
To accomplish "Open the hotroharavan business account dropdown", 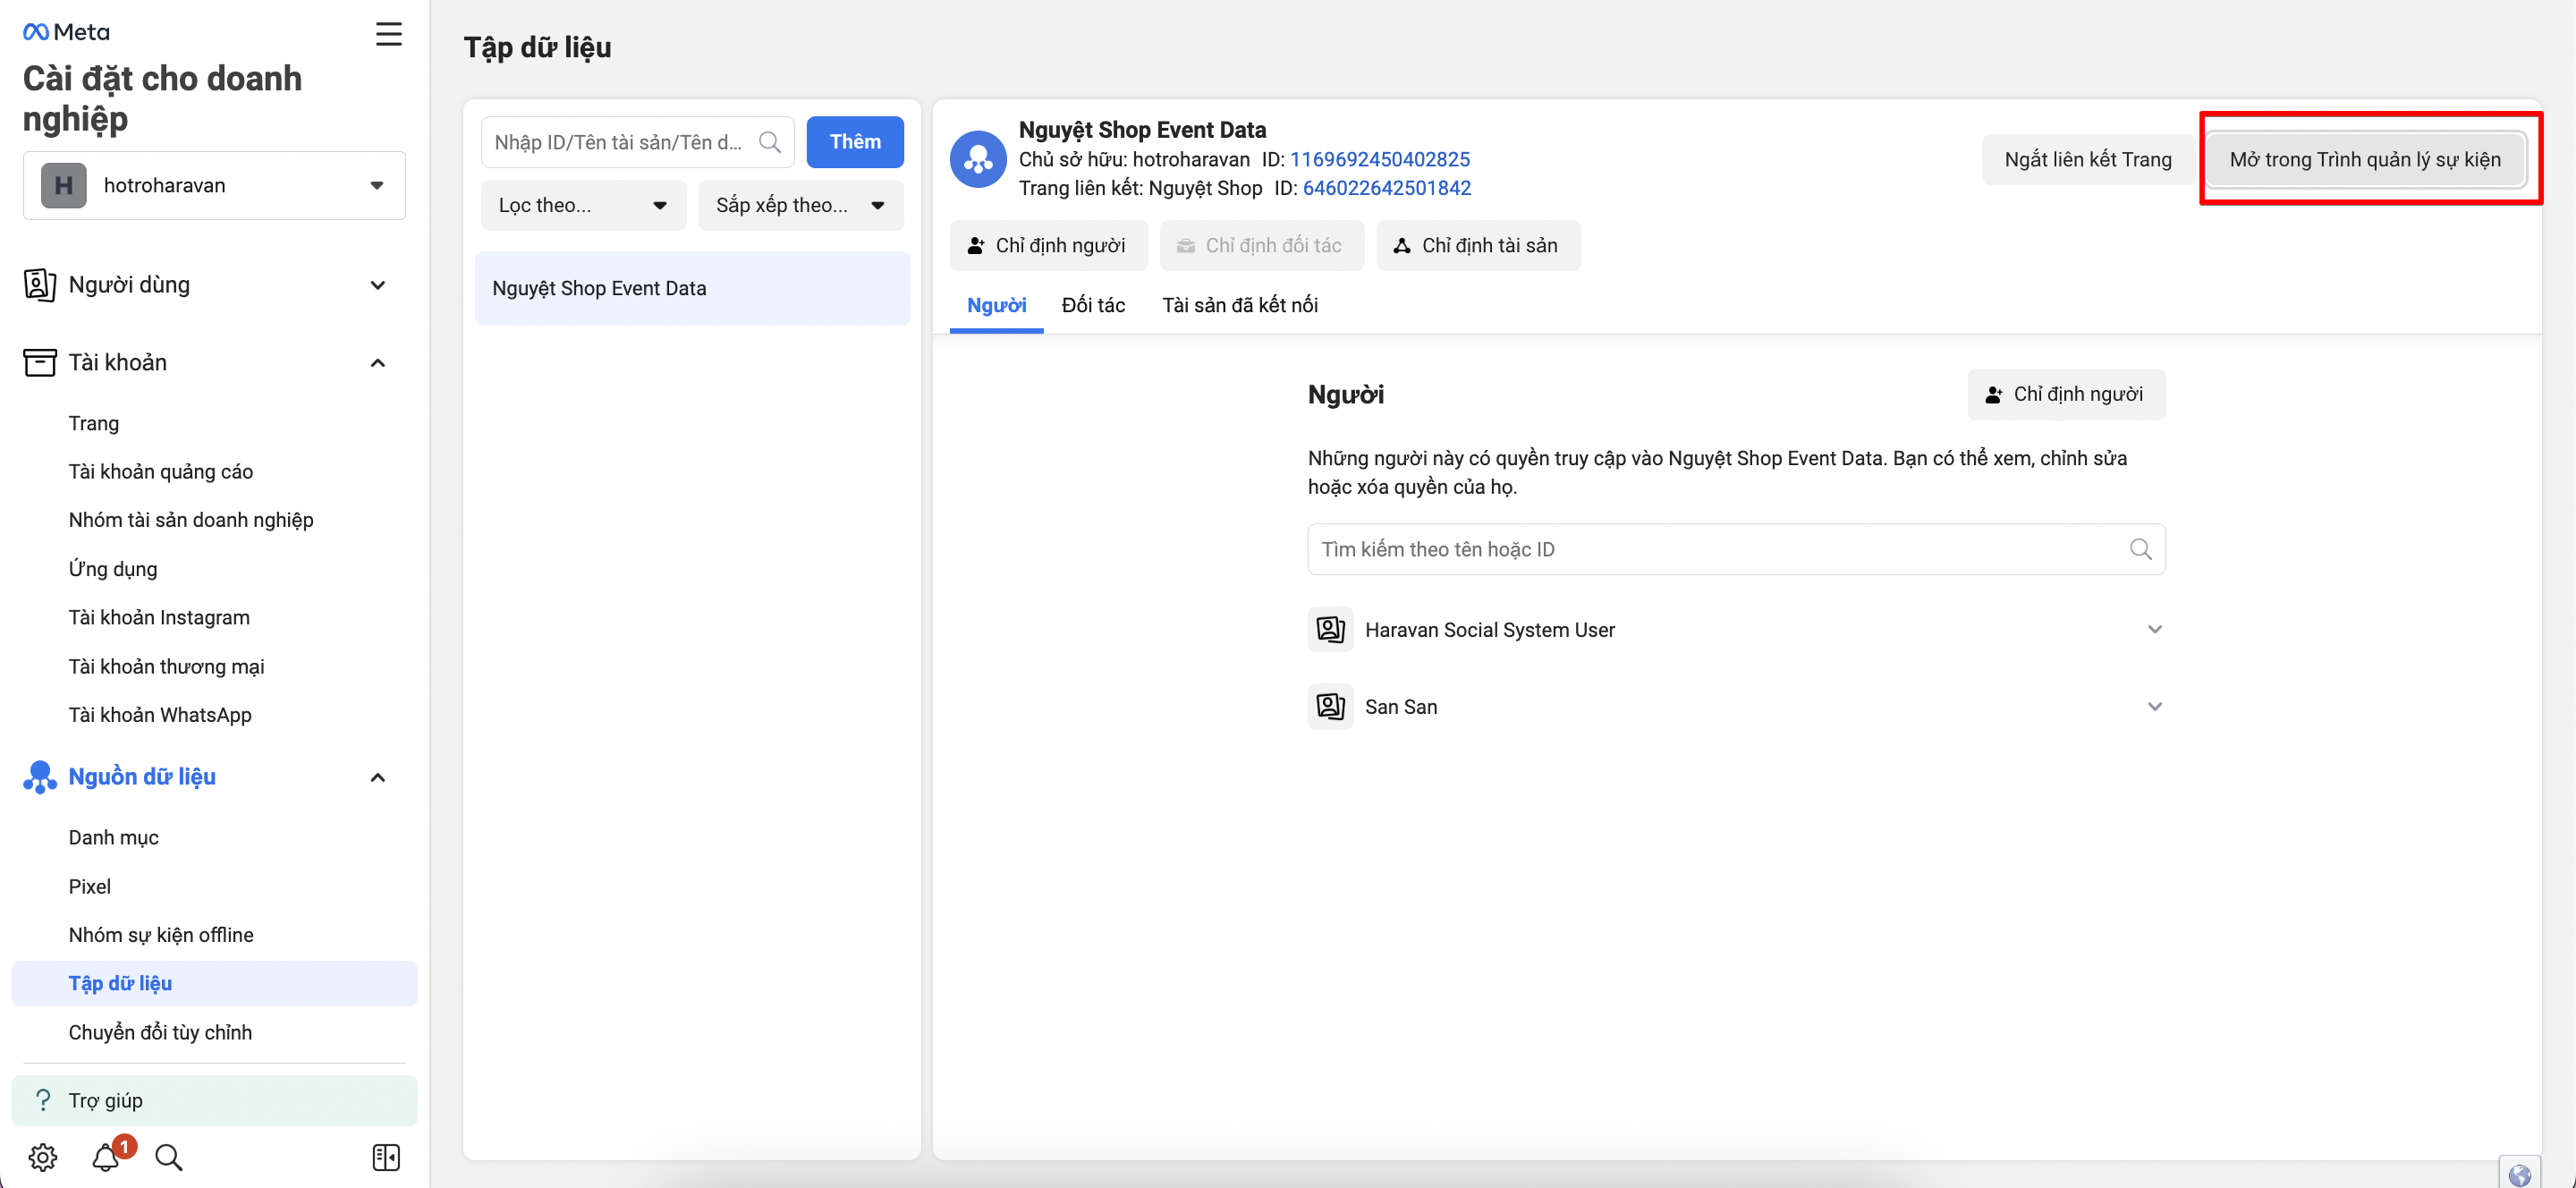I will [x=214, y=185].
